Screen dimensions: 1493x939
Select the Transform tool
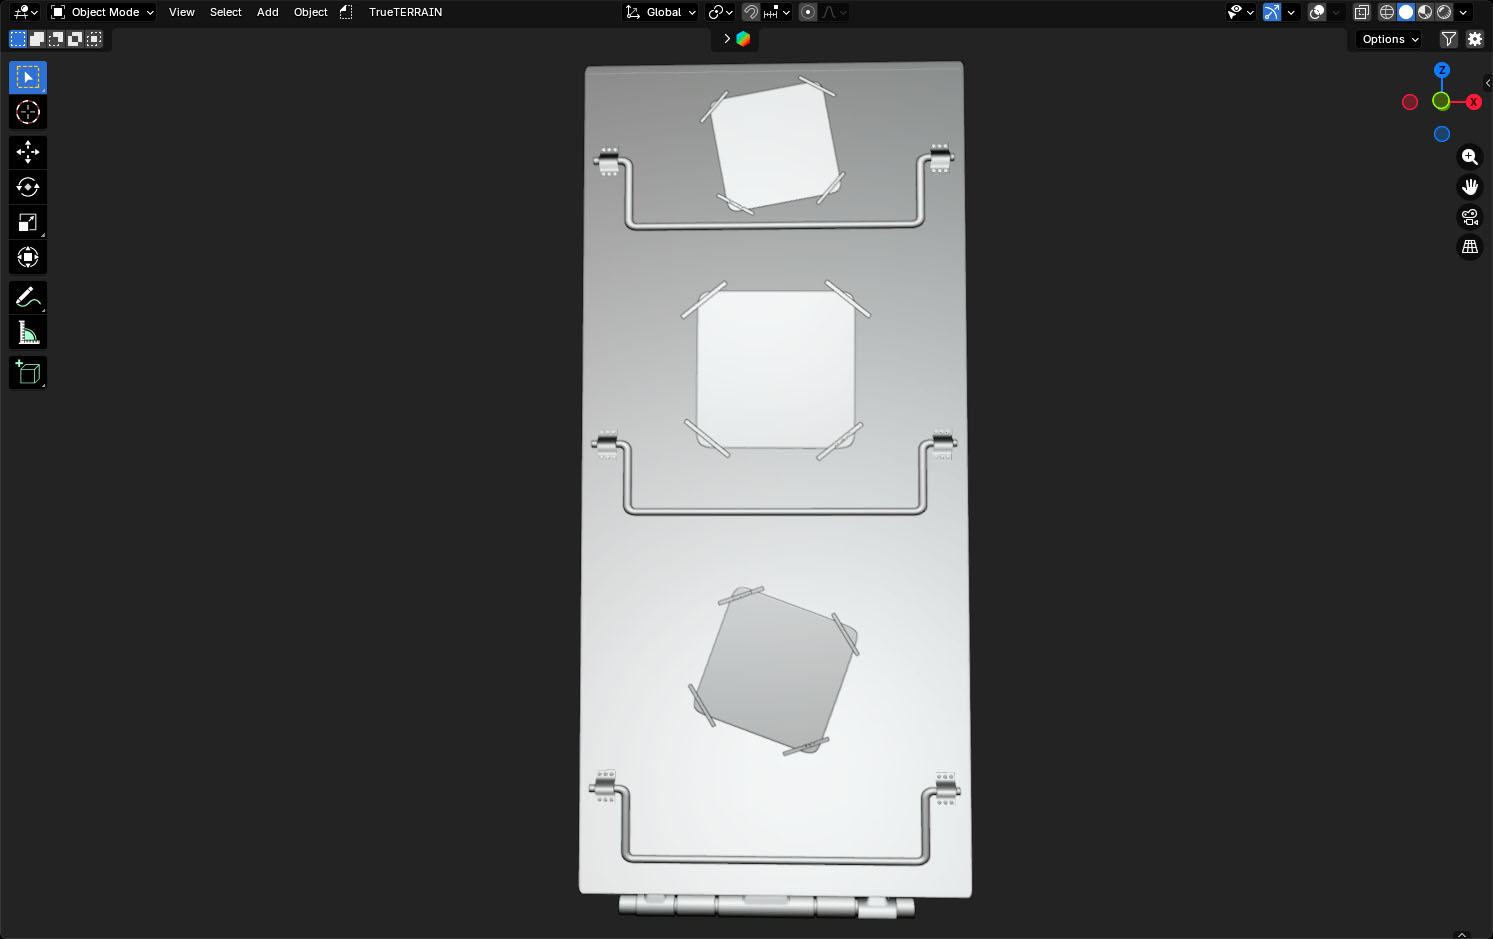28,257
